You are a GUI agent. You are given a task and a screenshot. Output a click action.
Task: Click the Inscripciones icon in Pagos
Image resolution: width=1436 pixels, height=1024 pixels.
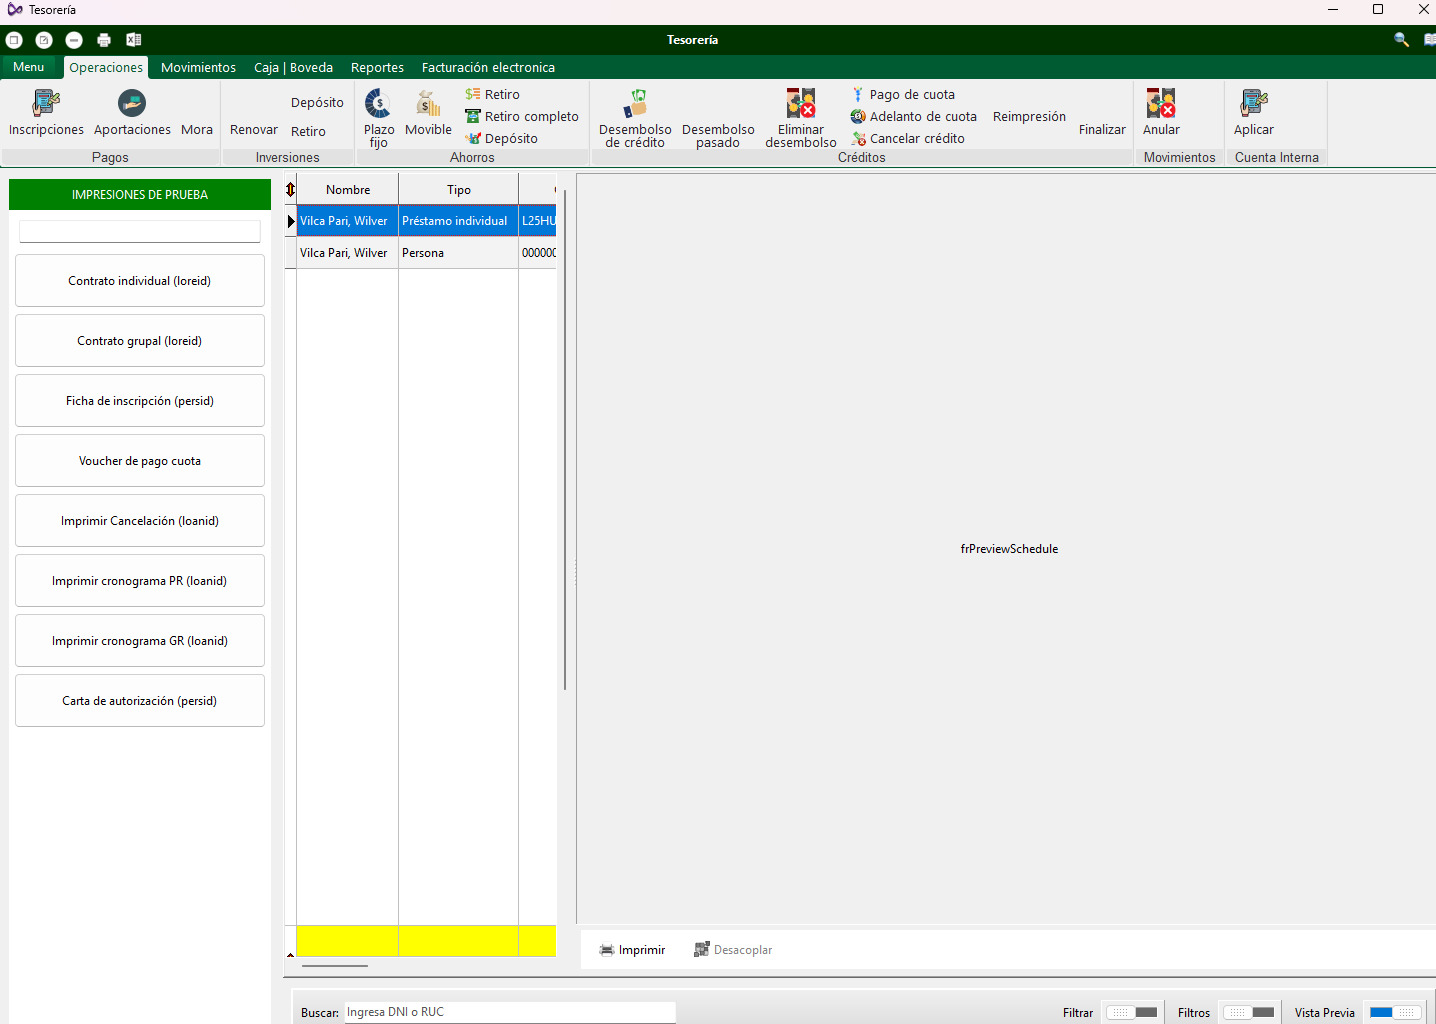(46, 104)
